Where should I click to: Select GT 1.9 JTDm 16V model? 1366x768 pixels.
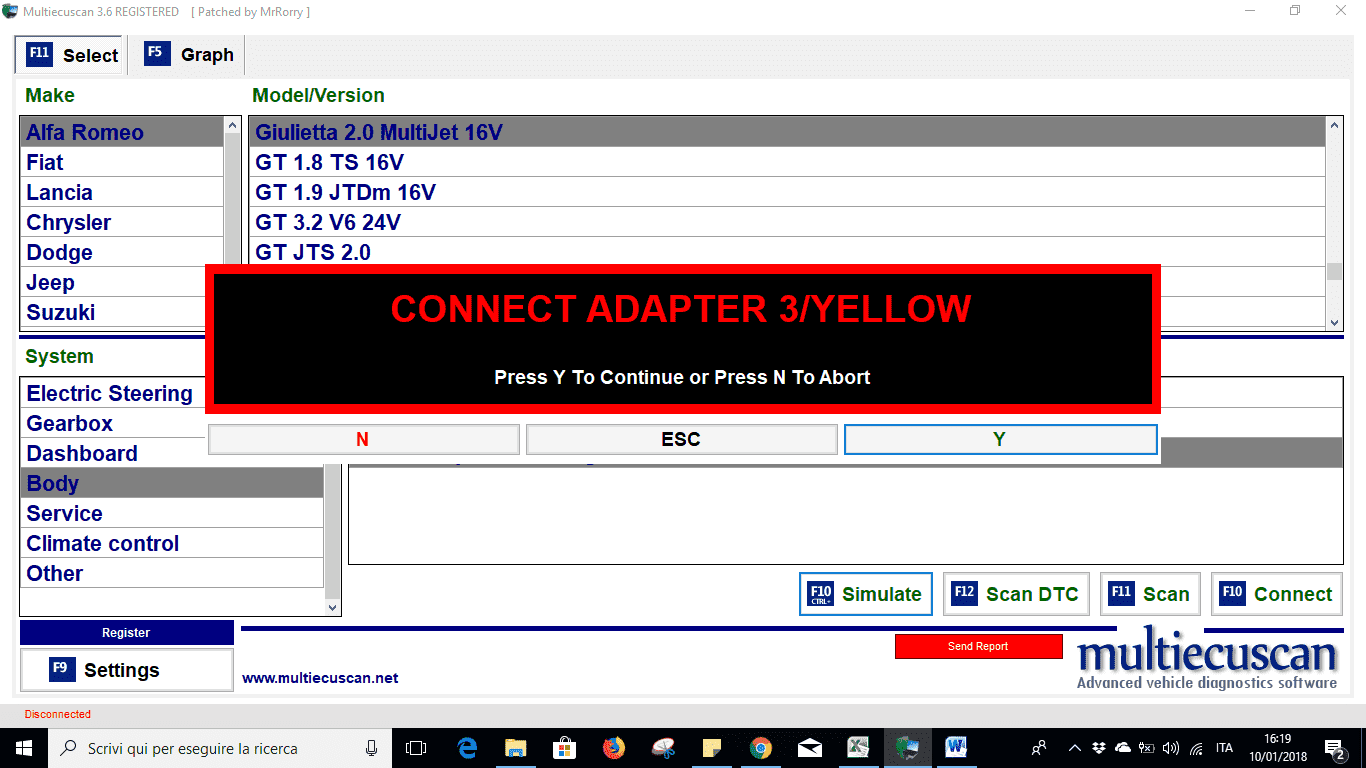click(x=346, y=193)
